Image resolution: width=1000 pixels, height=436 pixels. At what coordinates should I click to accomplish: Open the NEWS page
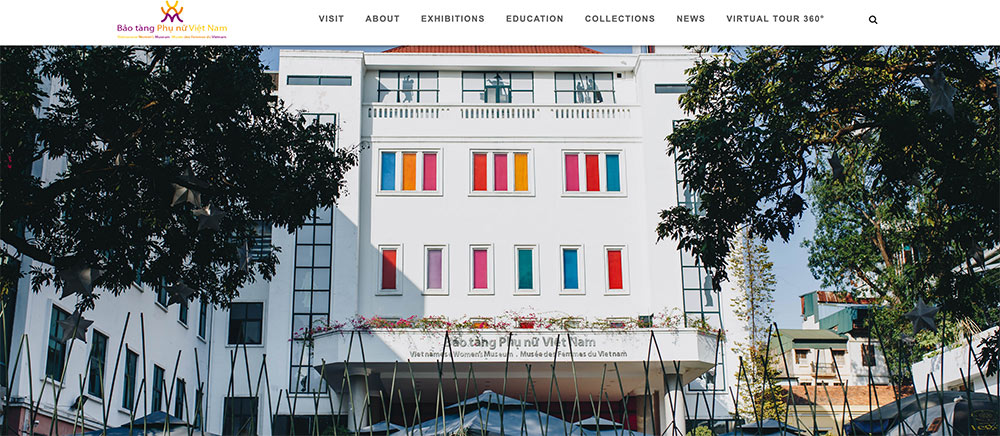tap(691, 19)
